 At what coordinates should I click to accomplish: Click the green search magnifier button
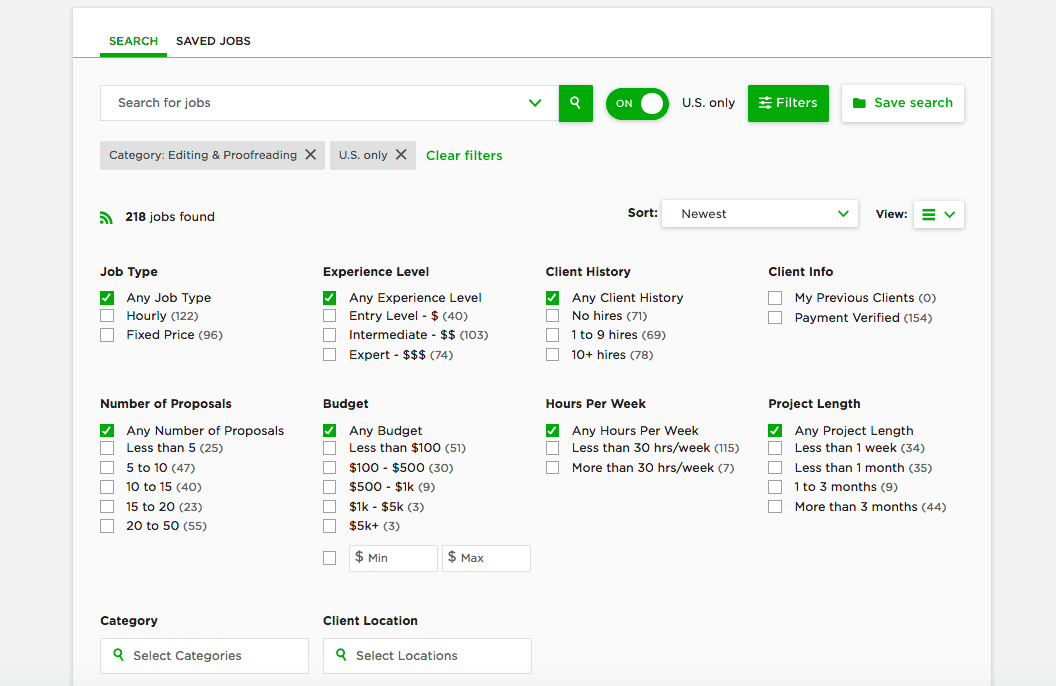(575, 103)
